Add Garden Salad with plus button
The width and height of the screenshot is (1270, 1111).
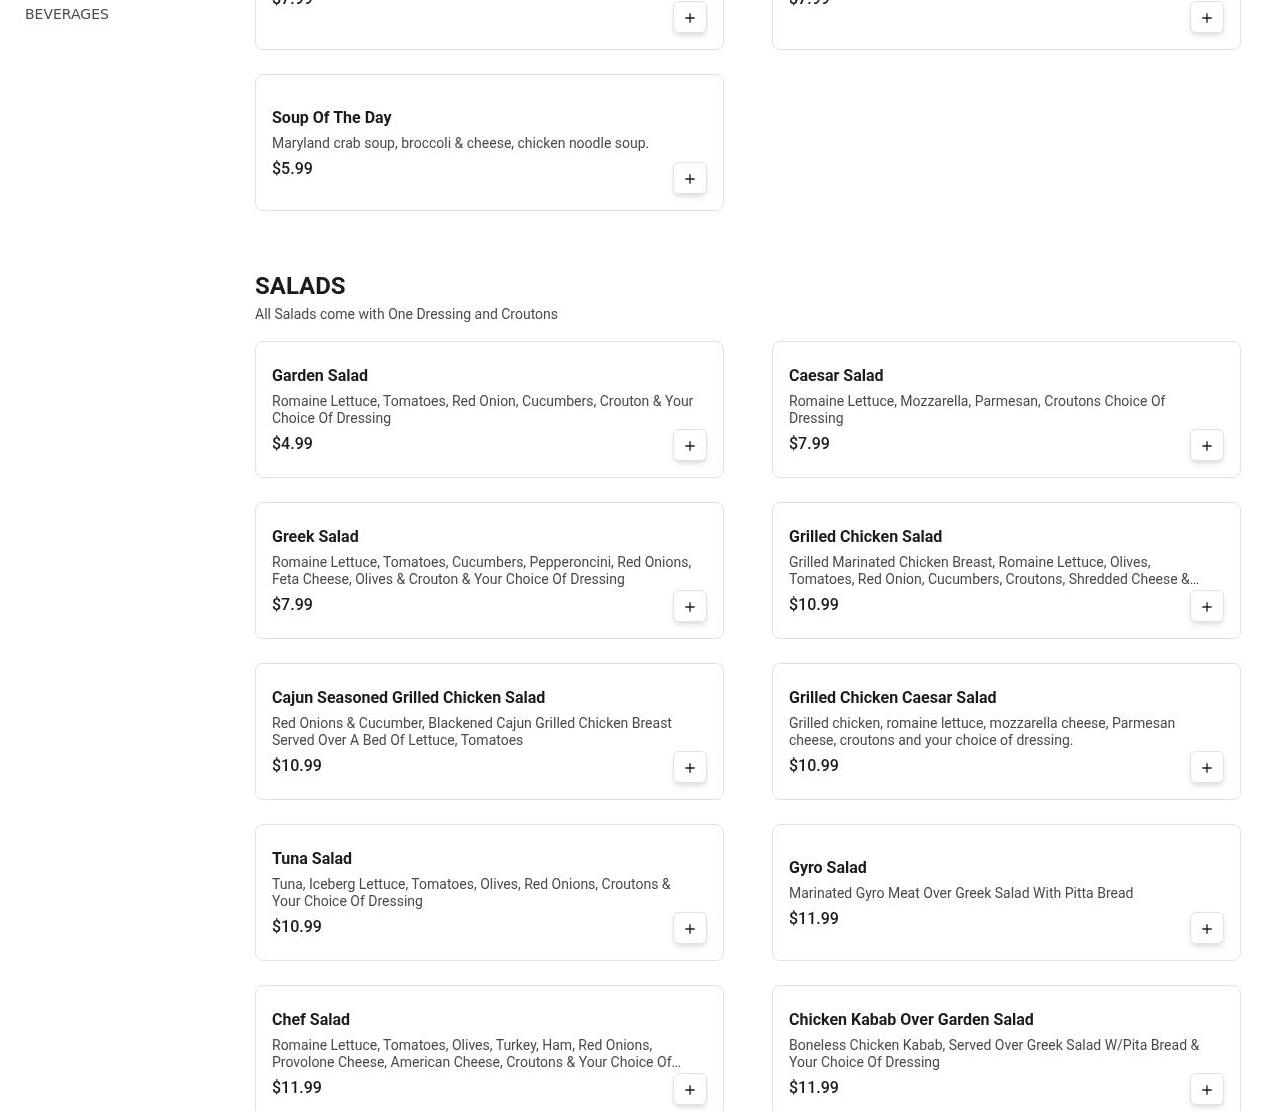click(690, 445)
